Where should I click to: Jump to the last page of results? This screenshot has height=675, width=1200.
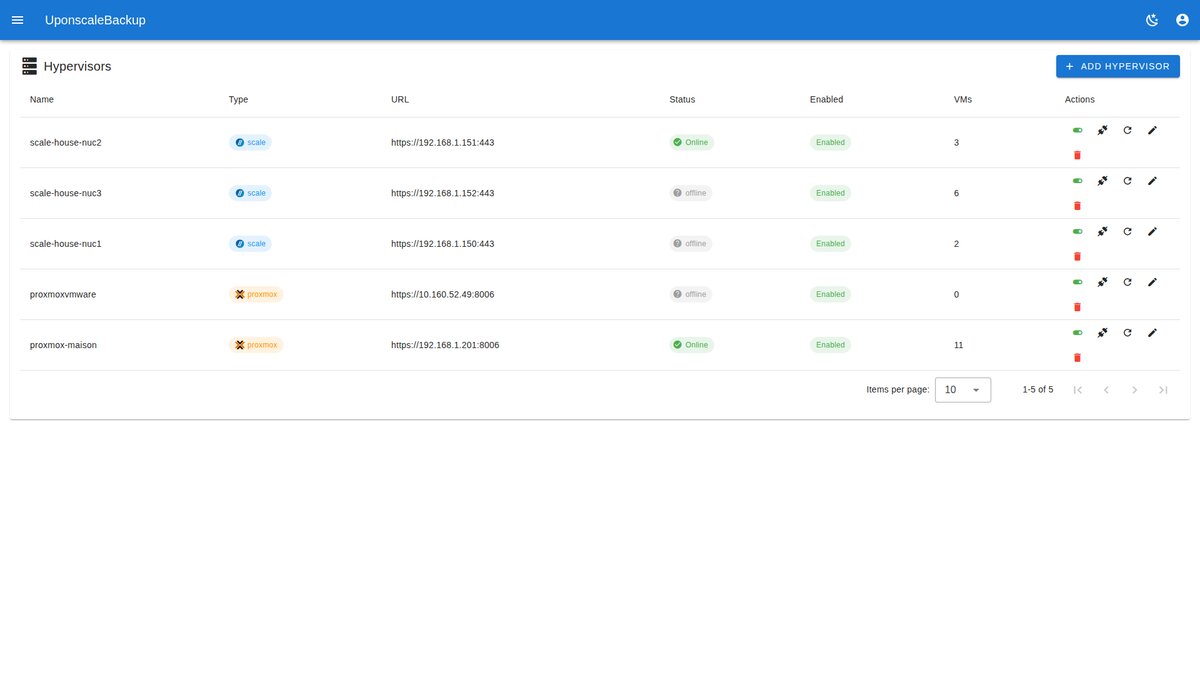point(1163,389)
